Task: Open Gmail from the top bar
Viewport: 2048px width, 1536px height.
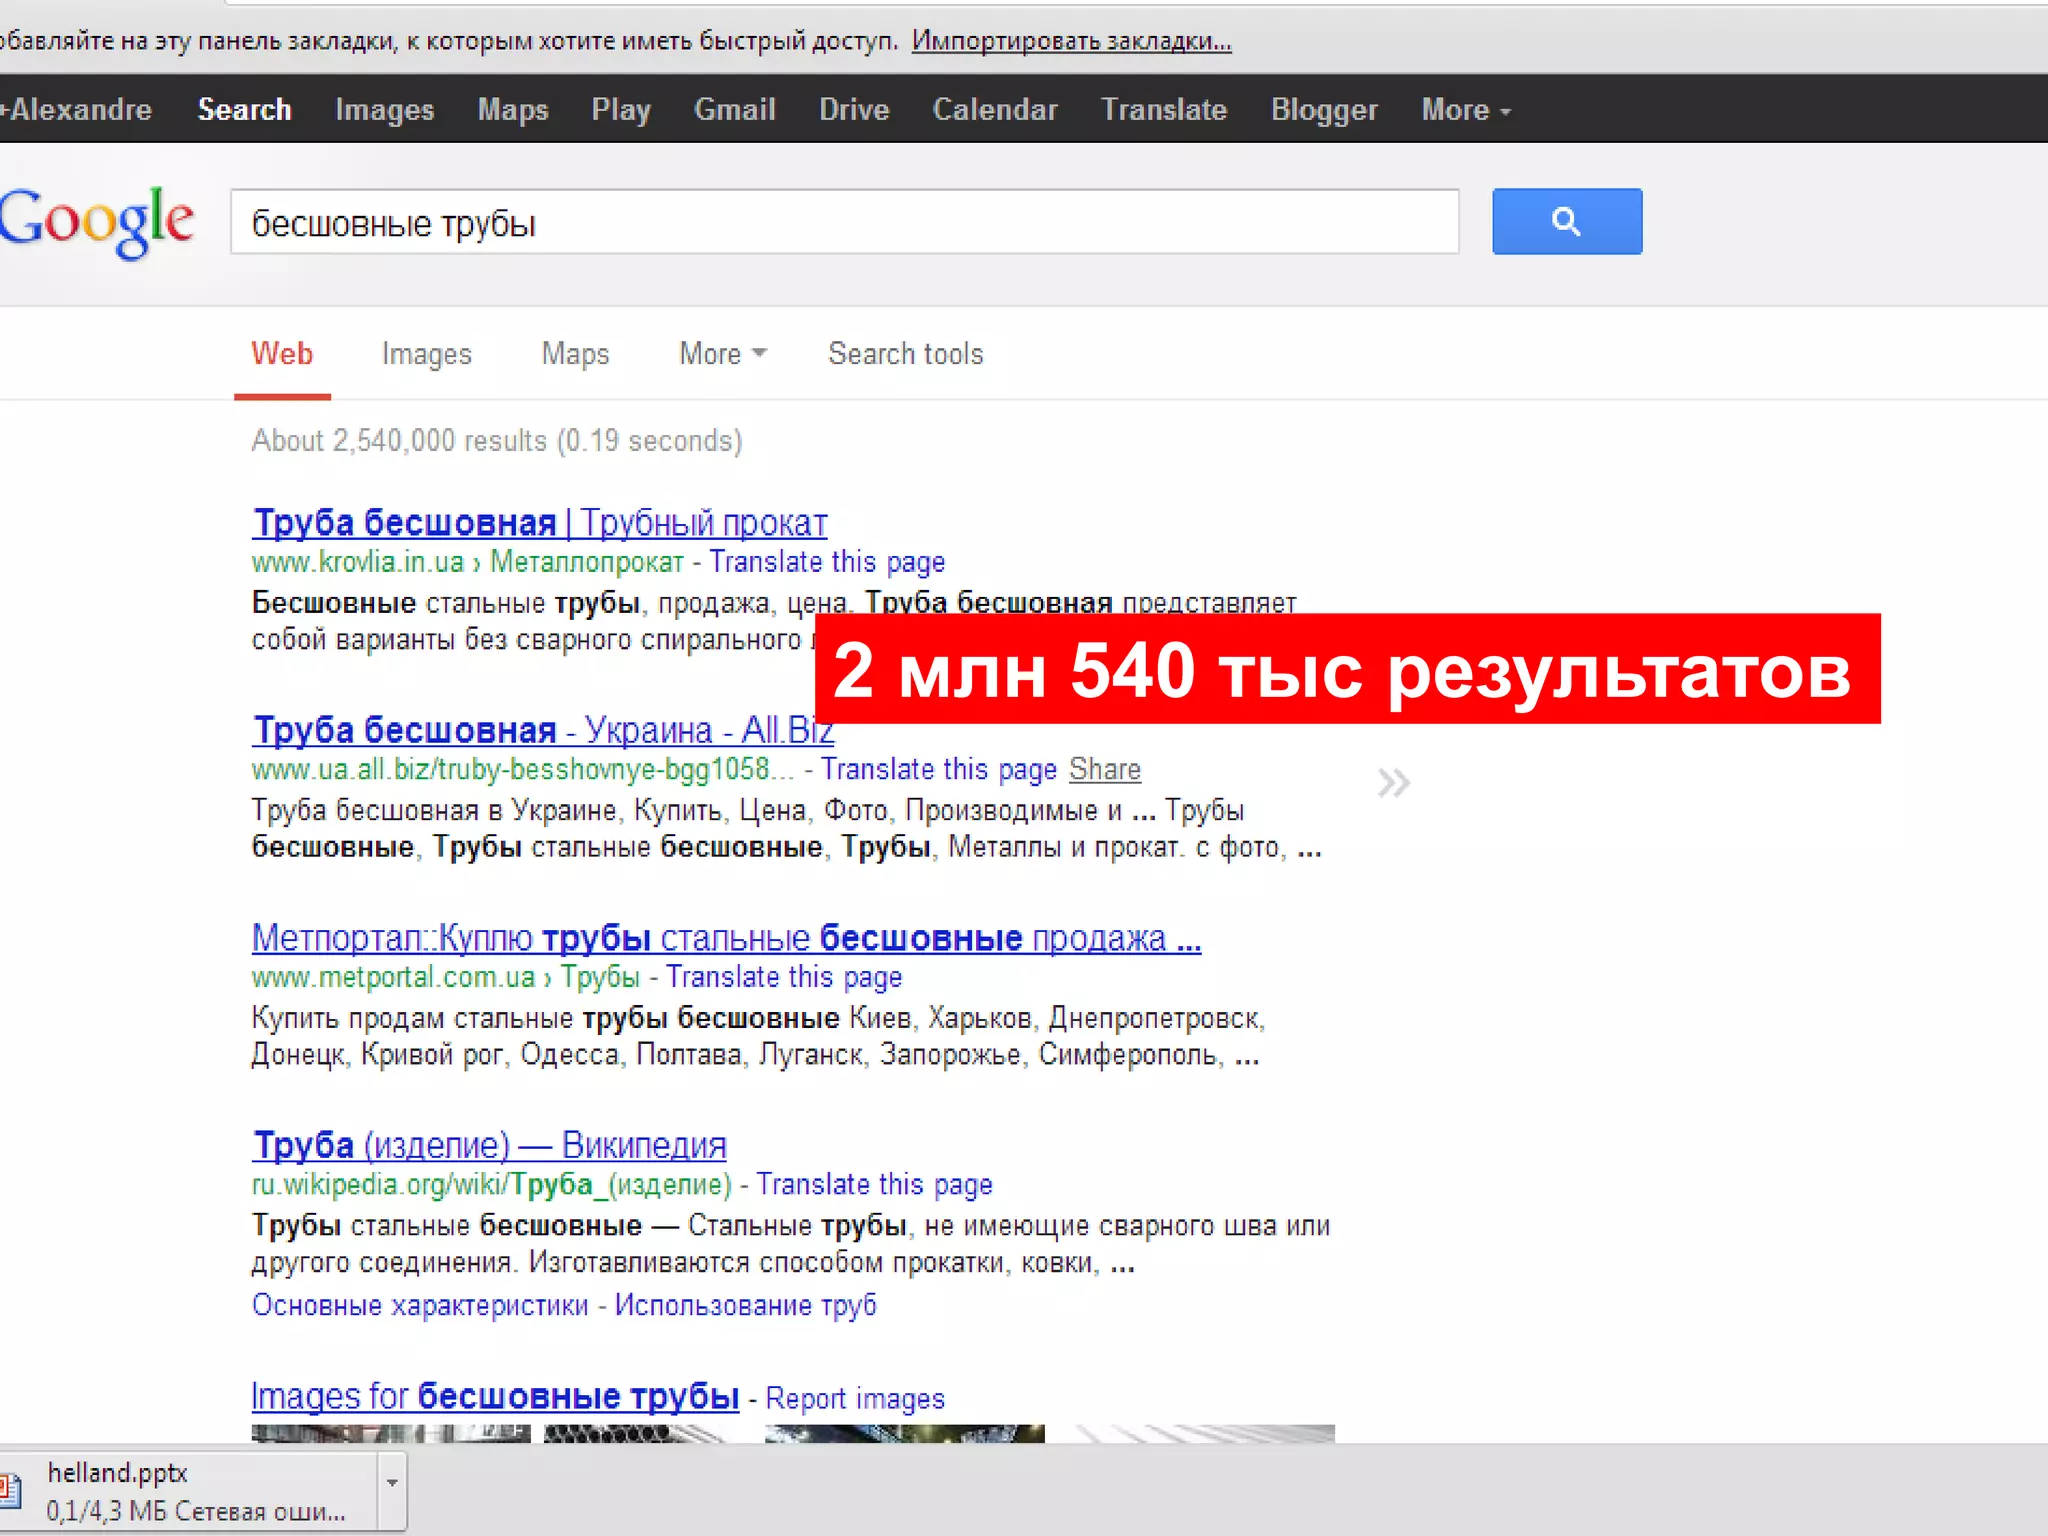Action: [734, 109]
